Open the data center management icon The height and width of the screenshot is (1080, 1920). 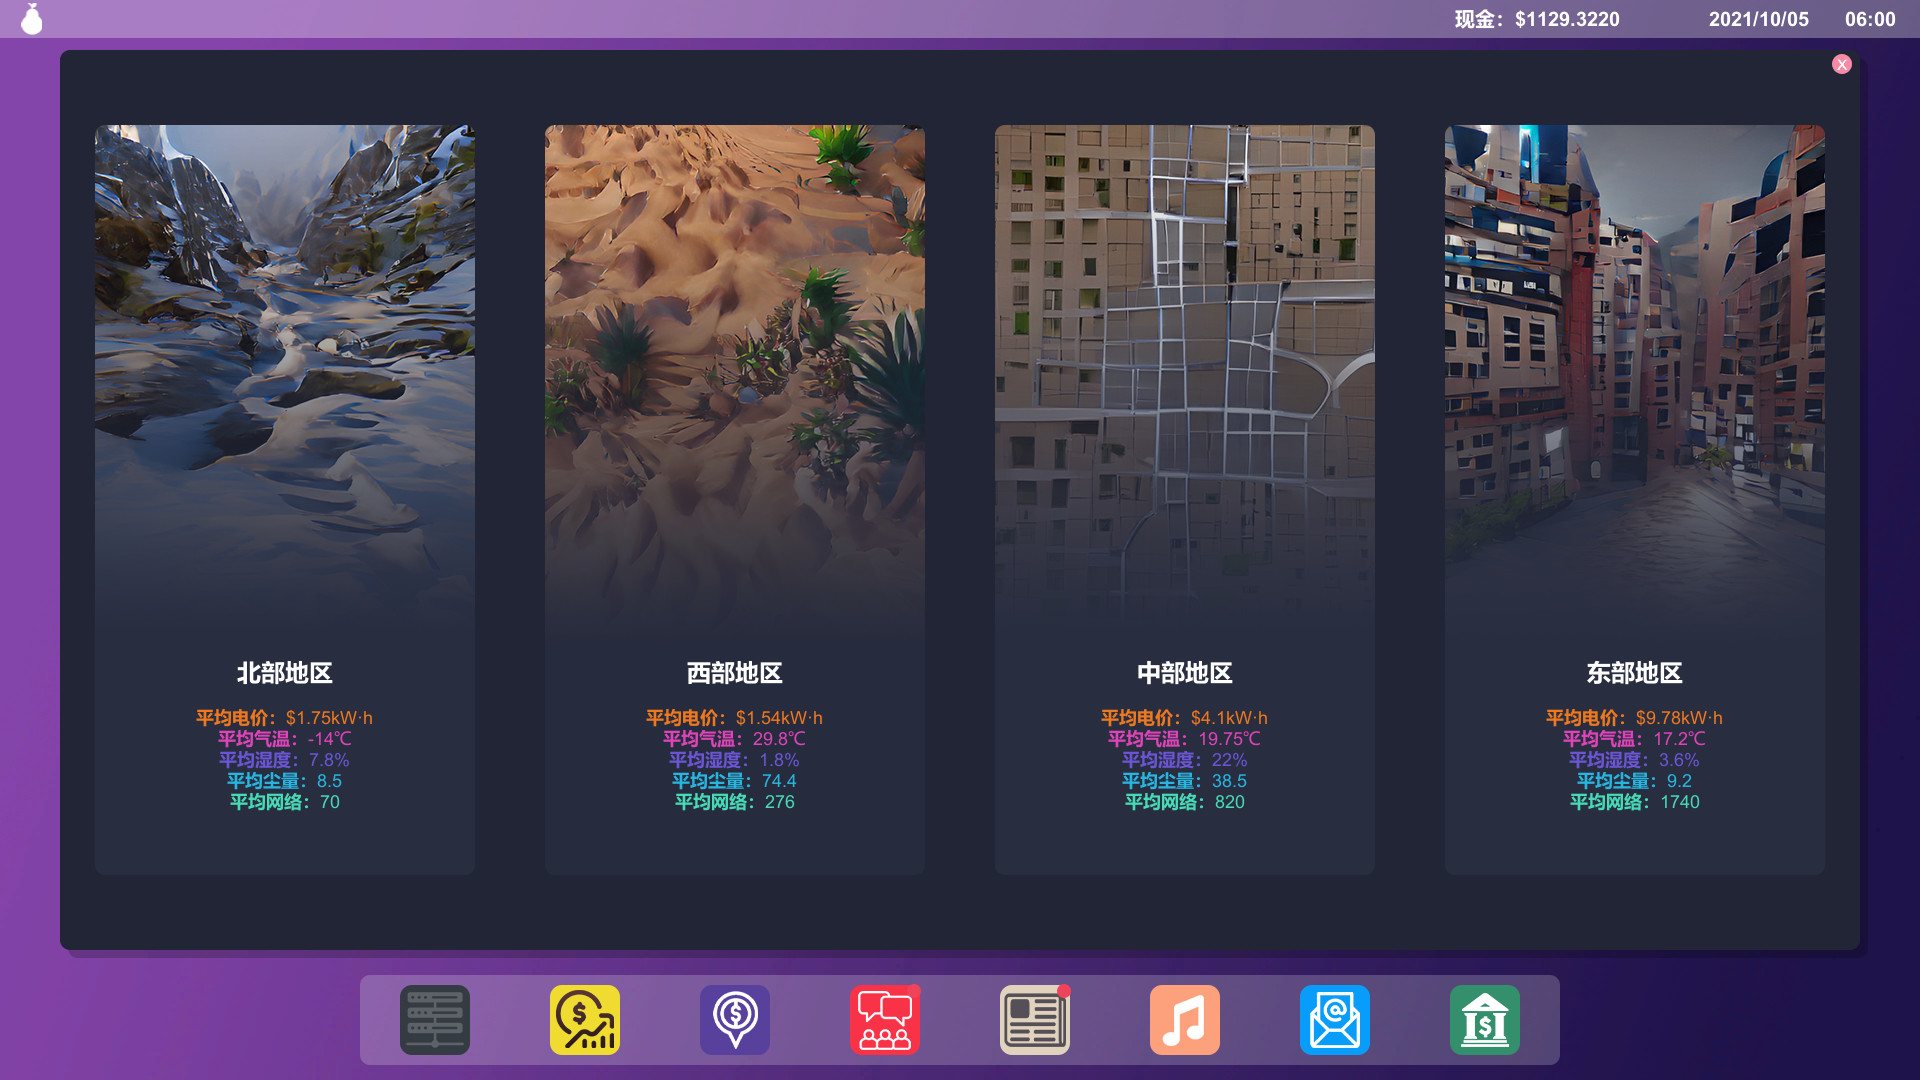coord(434,1019)
